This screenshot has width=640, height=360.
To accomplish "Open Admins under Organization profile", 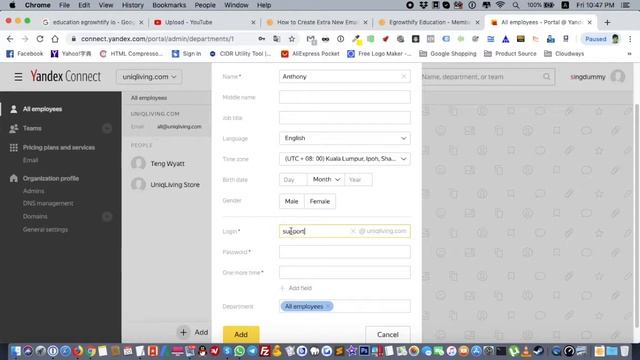I will click(33, 191).
